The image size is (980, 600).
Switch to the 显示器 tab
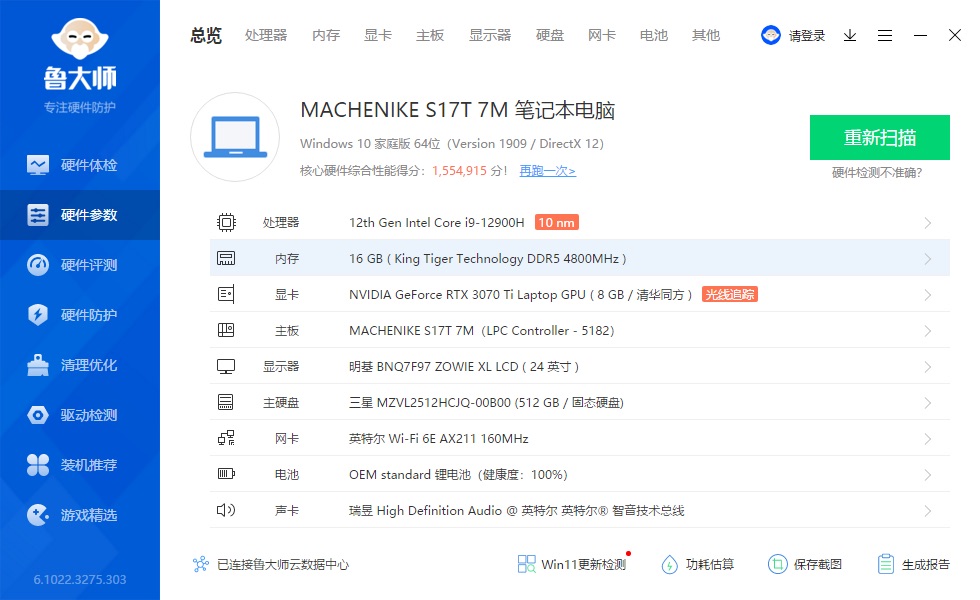(490, 36)
